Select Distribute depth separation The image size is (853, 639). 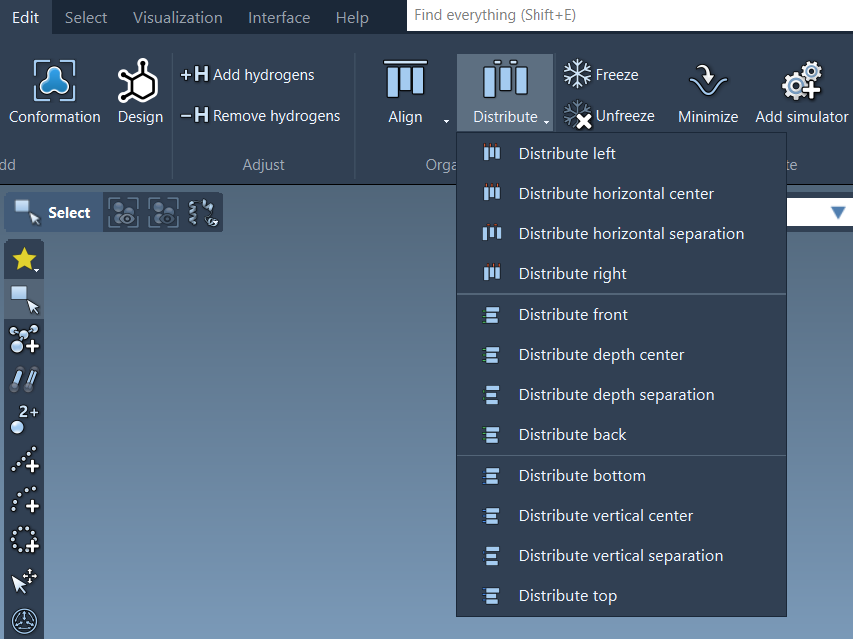click(x=616, y=395)
